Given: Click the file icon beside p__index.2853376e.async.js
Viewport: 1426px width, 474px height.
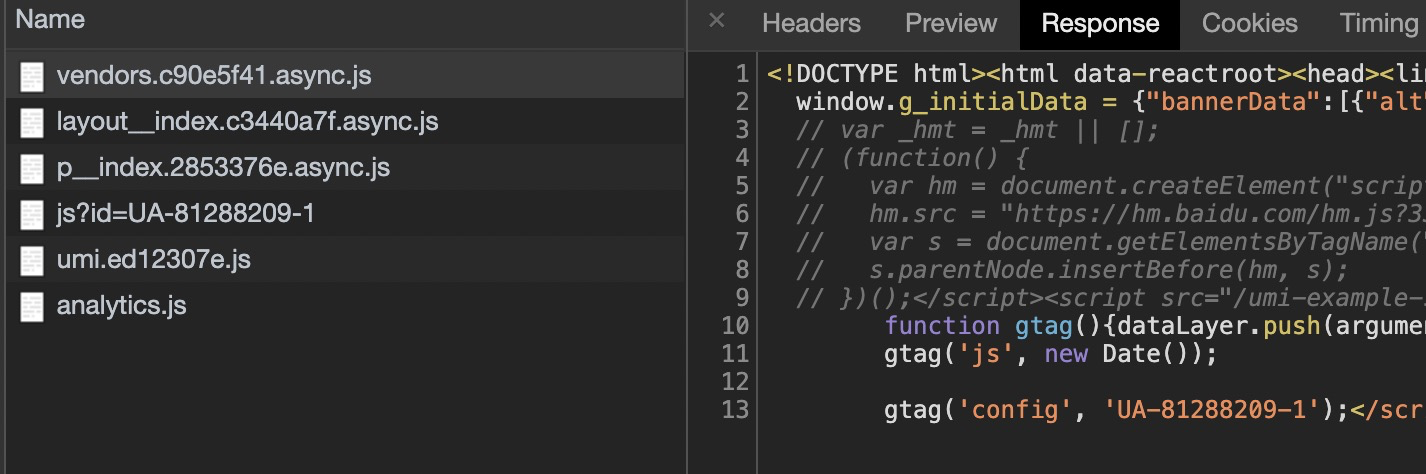Looking at the screenshot, I should [33, 168].
